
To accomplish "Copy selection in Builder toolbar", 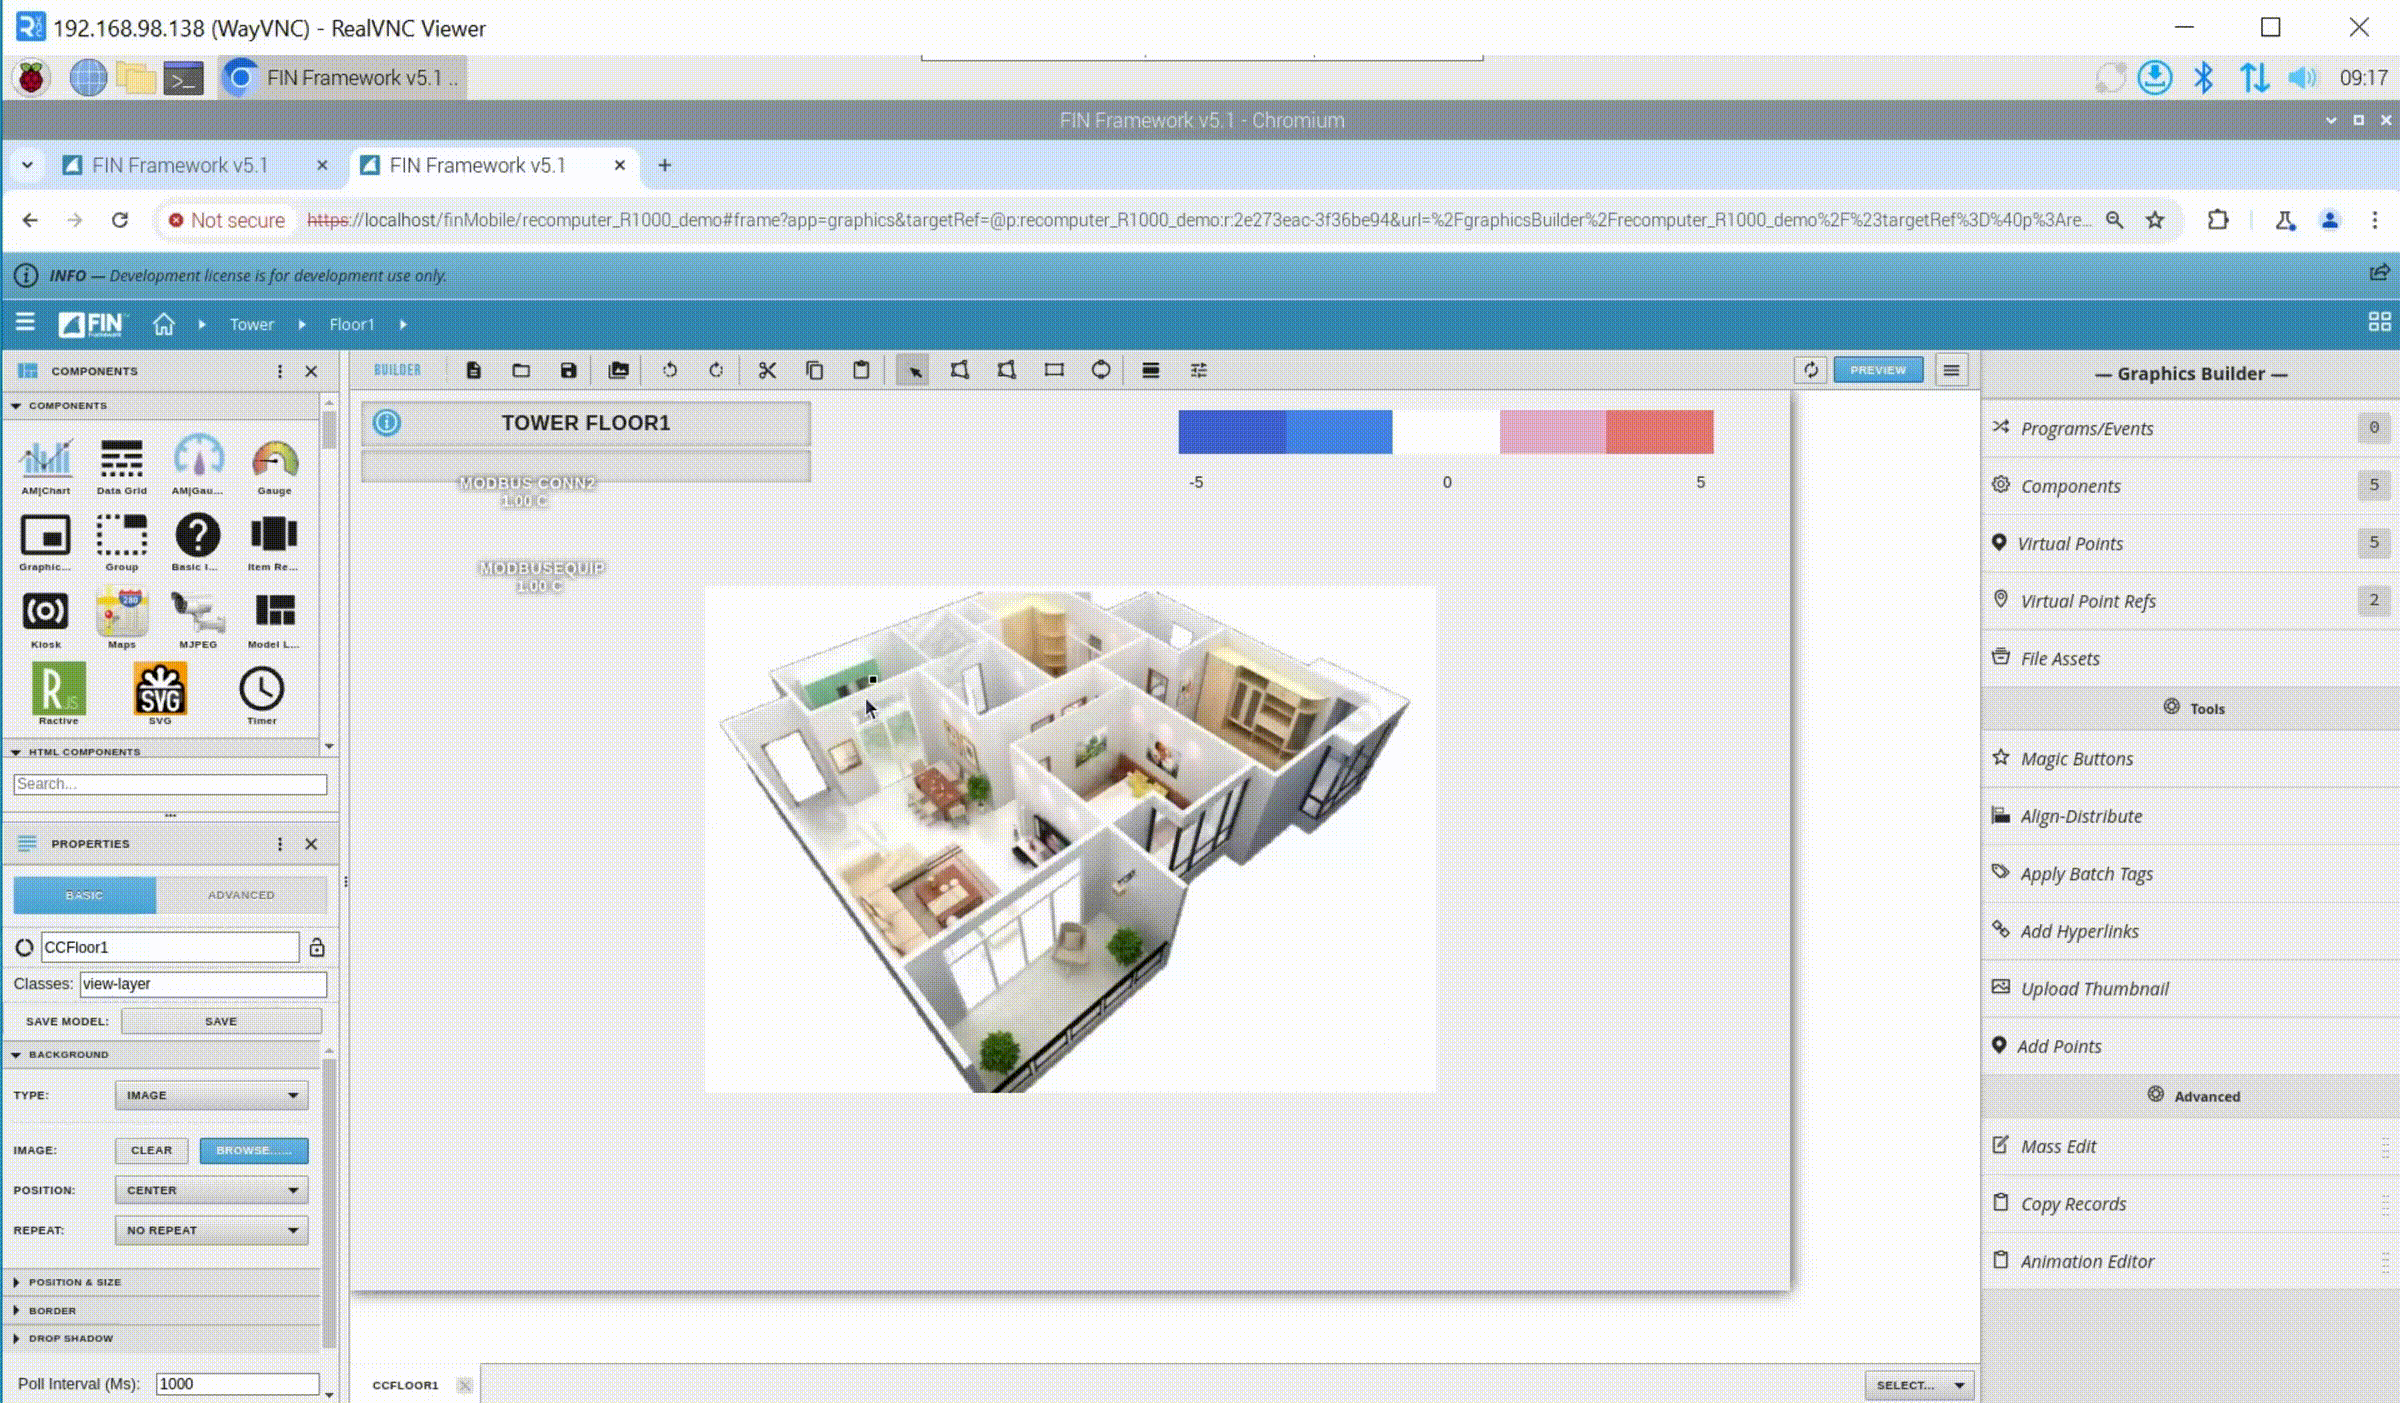I will click(x=814, y=370).
